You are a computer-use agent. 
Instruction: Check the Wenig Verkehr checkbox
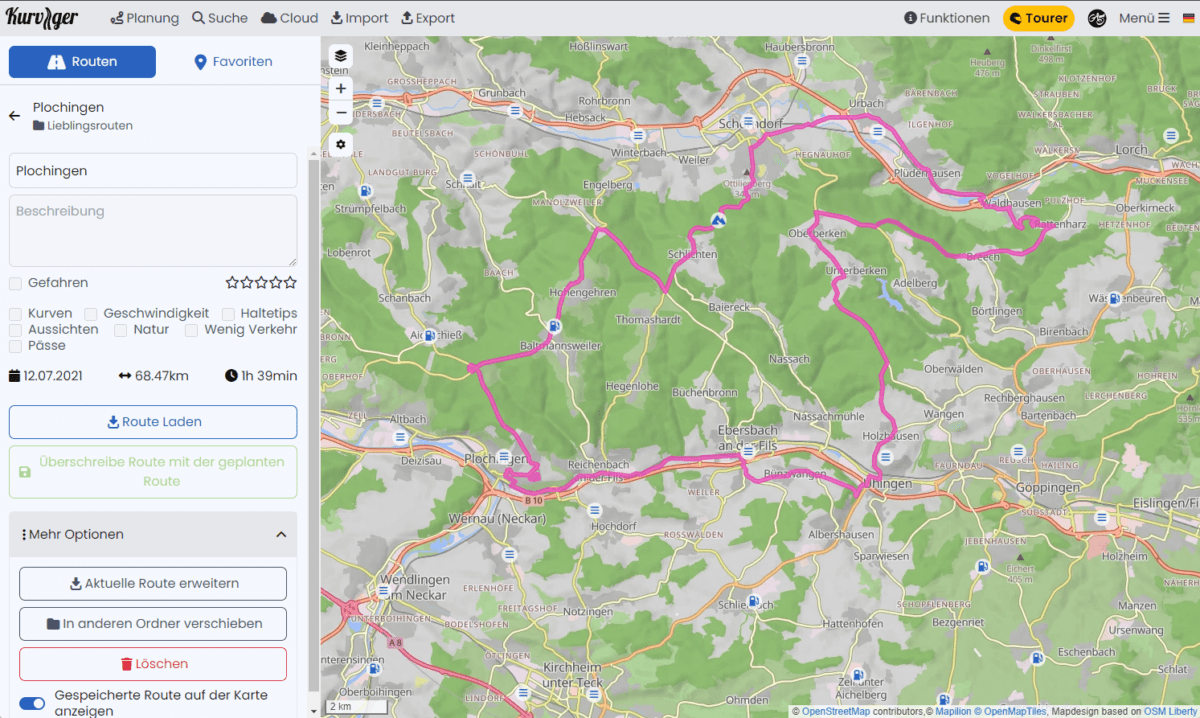pyautogui.click(x=191, y=330)
